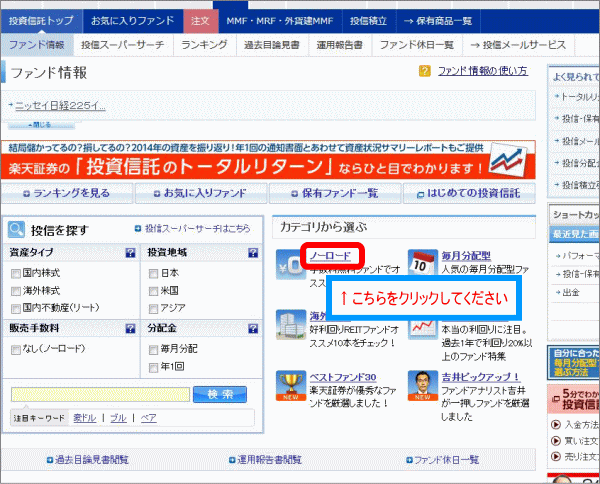The image size is (600, 484).
Task: Click the play icon next to 売り注文
Action: click(x=555, y=456)
